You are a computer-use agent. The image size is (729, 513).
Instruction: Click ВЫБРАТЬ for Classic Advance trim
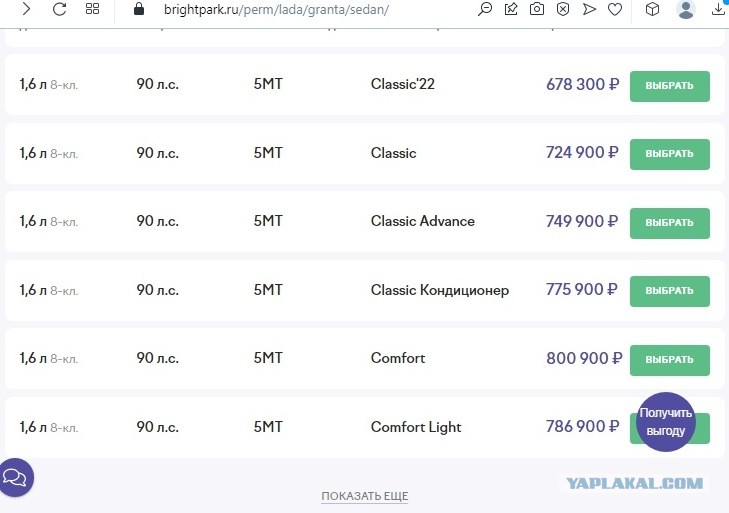coord(669,223)
